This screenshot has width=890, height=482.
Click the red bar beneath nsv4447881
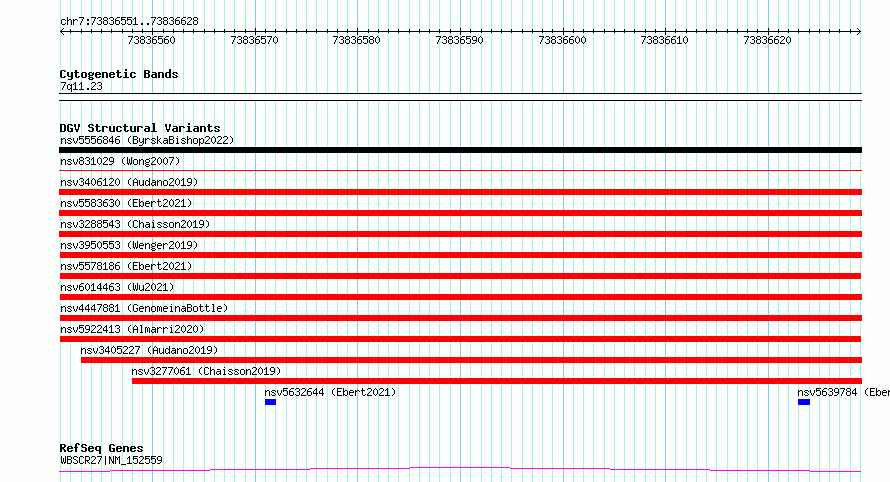(460, 318)
